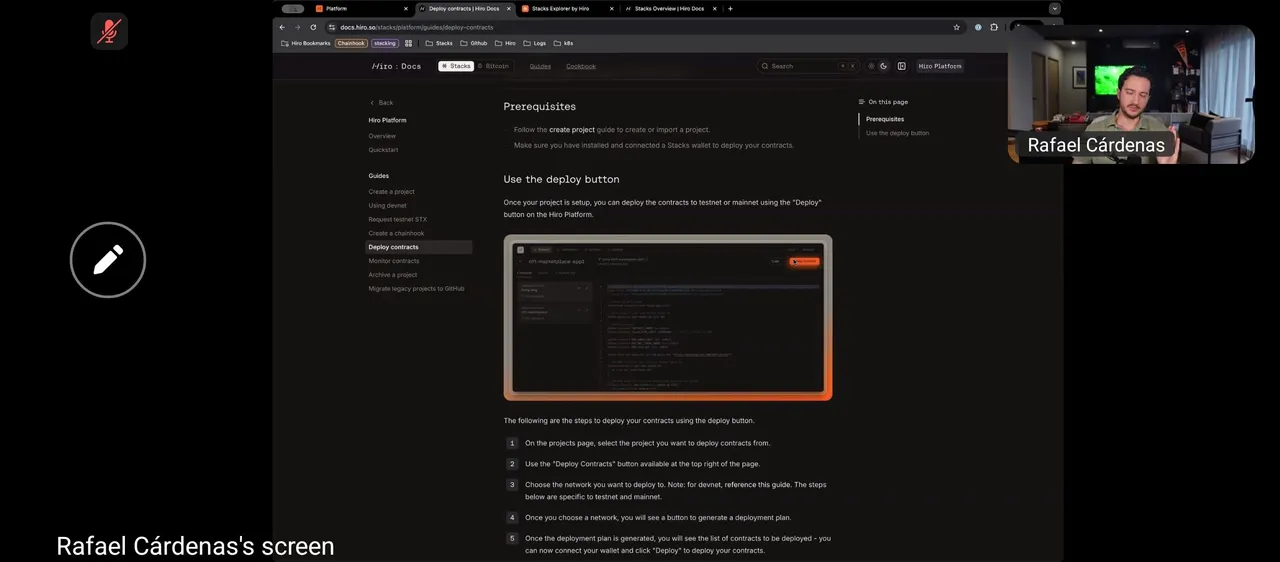1280x562 pixels.
Task: Click the deploy button screenshot image
Action: point(668,318)
